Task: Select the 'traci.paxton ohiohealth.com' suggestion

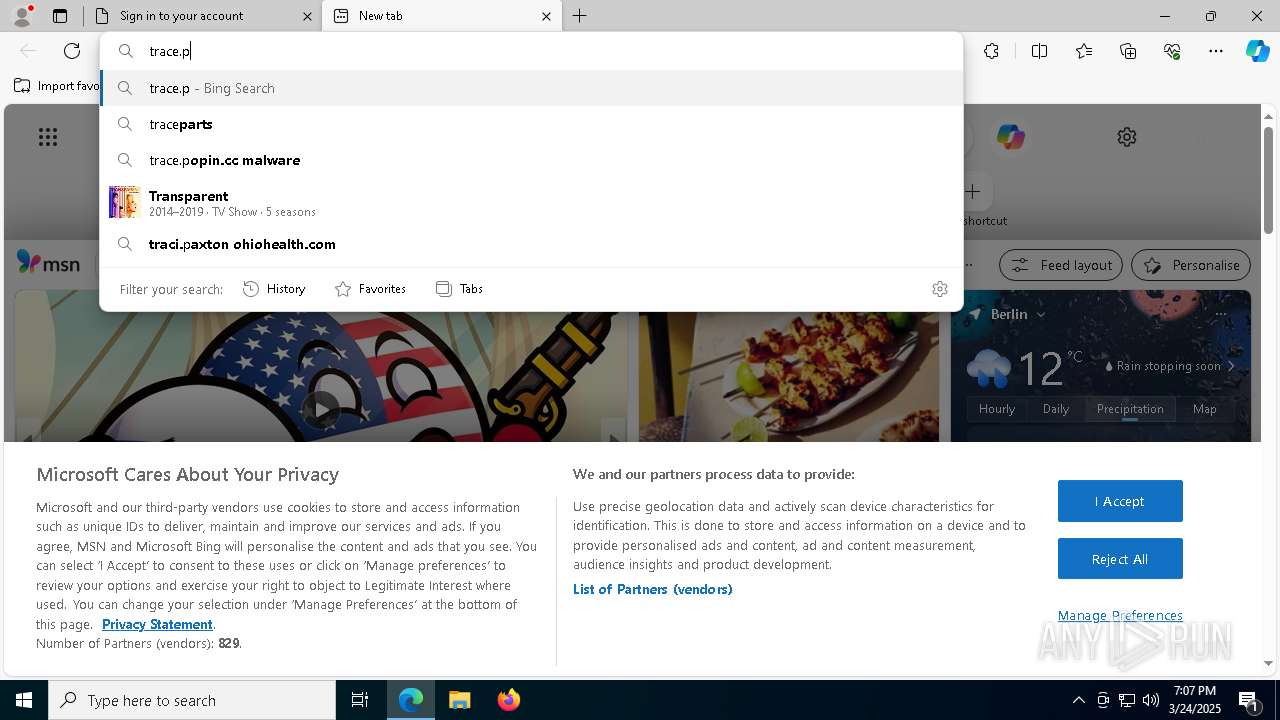Action: (x=531, y=244)
